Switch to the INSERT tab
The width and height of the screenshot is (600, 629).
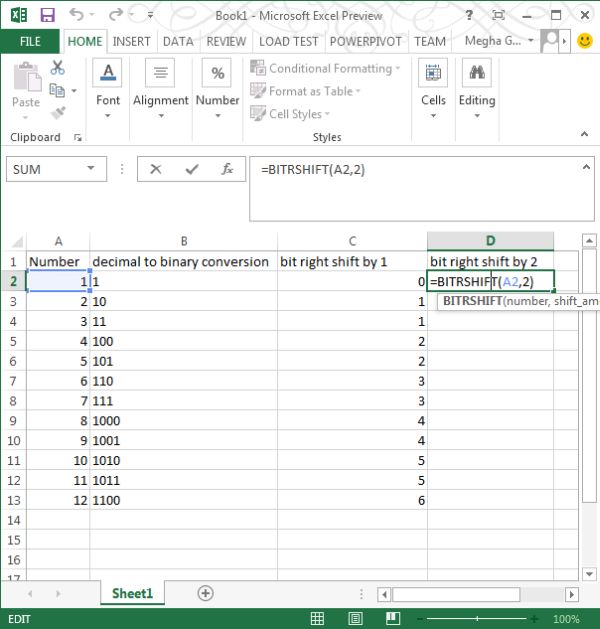click(x=131, y=41)
